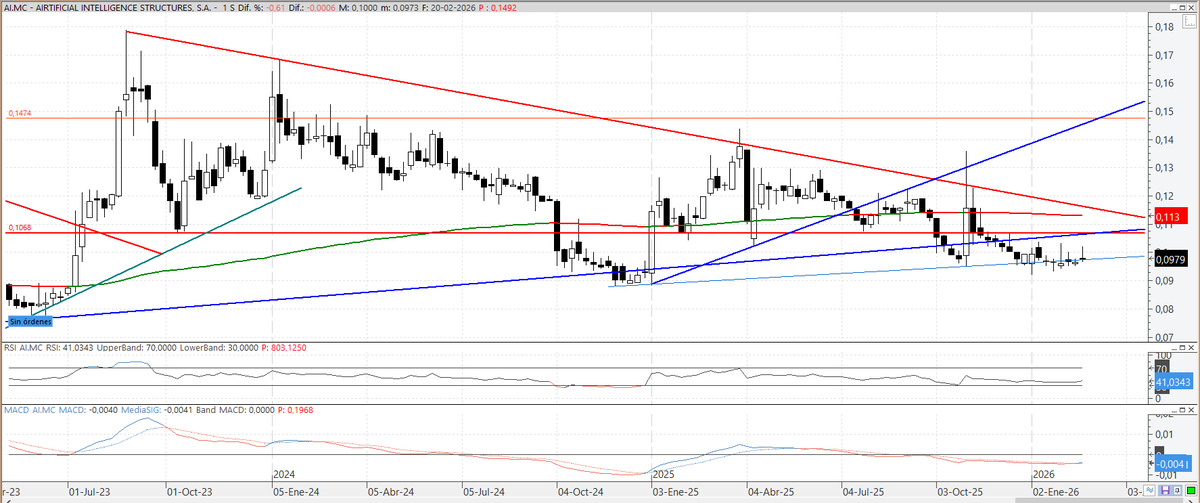This screenshot has width=1200, height=503.
Task: Select the red 0,113 price tag on the axis
Action: [1169, 216]
